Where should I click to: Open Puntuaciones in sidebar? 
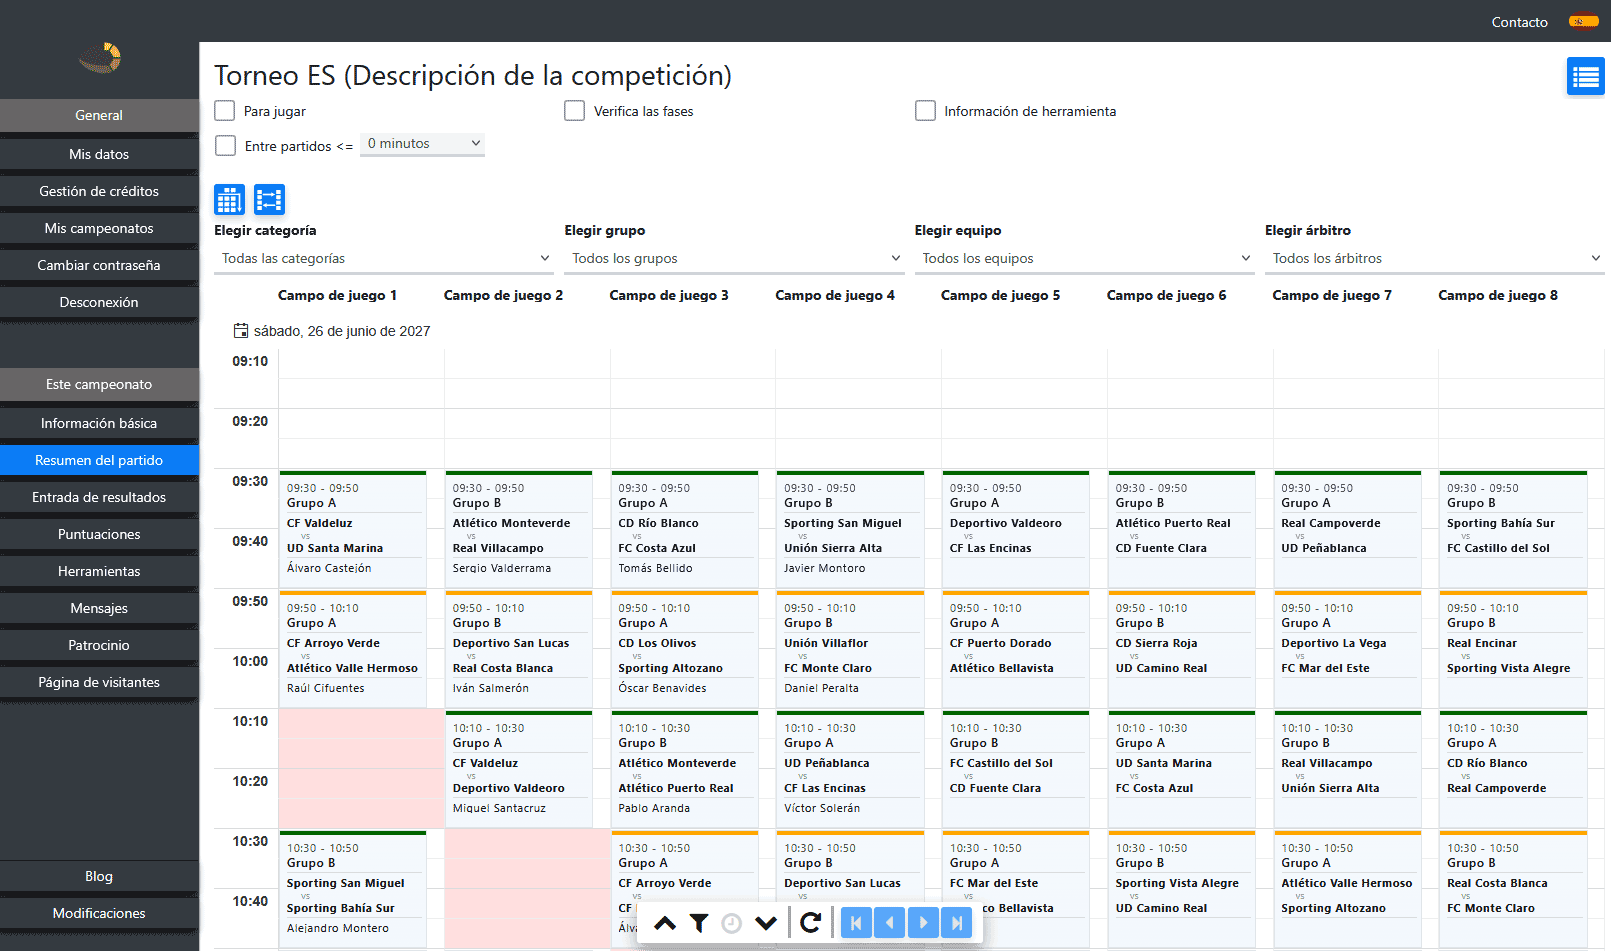pos(99,534)
